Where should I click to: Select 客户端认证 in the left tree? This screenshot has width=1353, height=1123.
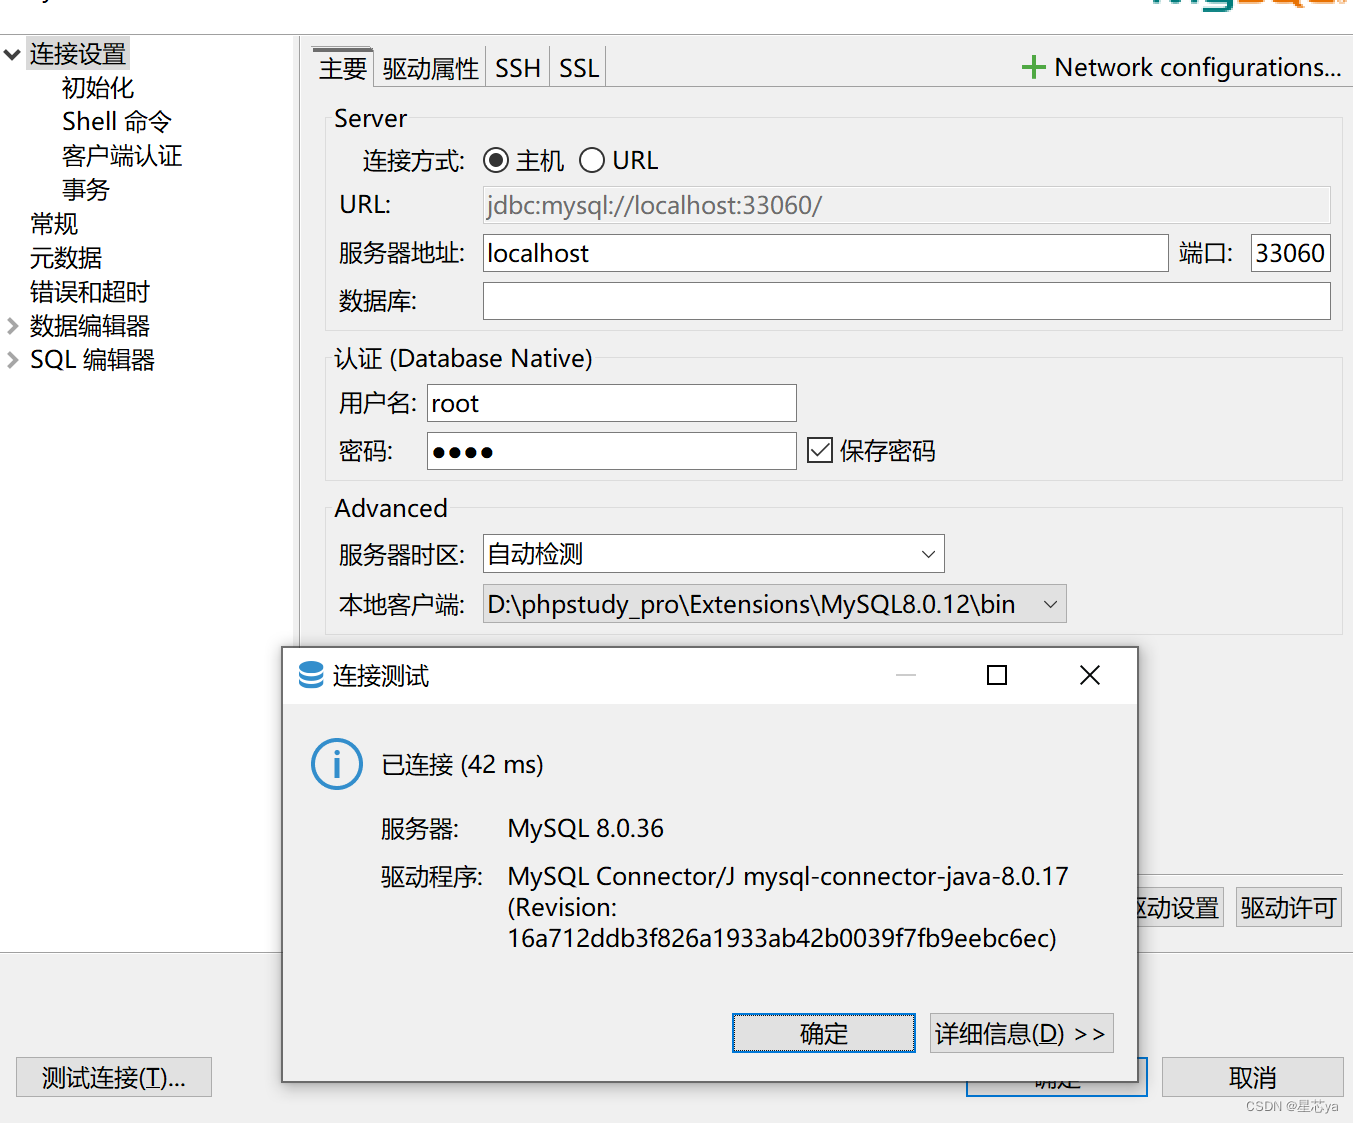click(x=122, y=156)
